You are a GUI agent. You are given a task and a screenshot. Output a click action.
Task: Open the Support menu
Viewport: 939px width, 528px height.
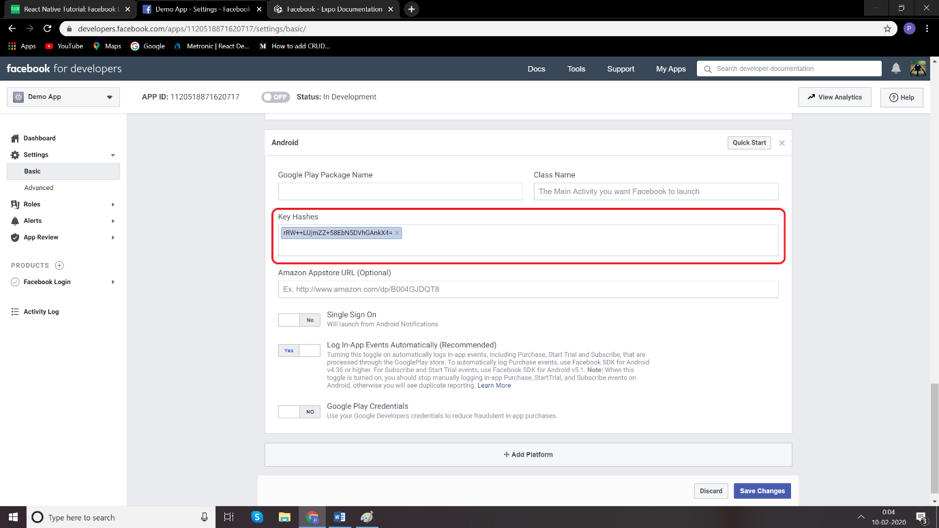pyautogui.click(x=620, y=69)
